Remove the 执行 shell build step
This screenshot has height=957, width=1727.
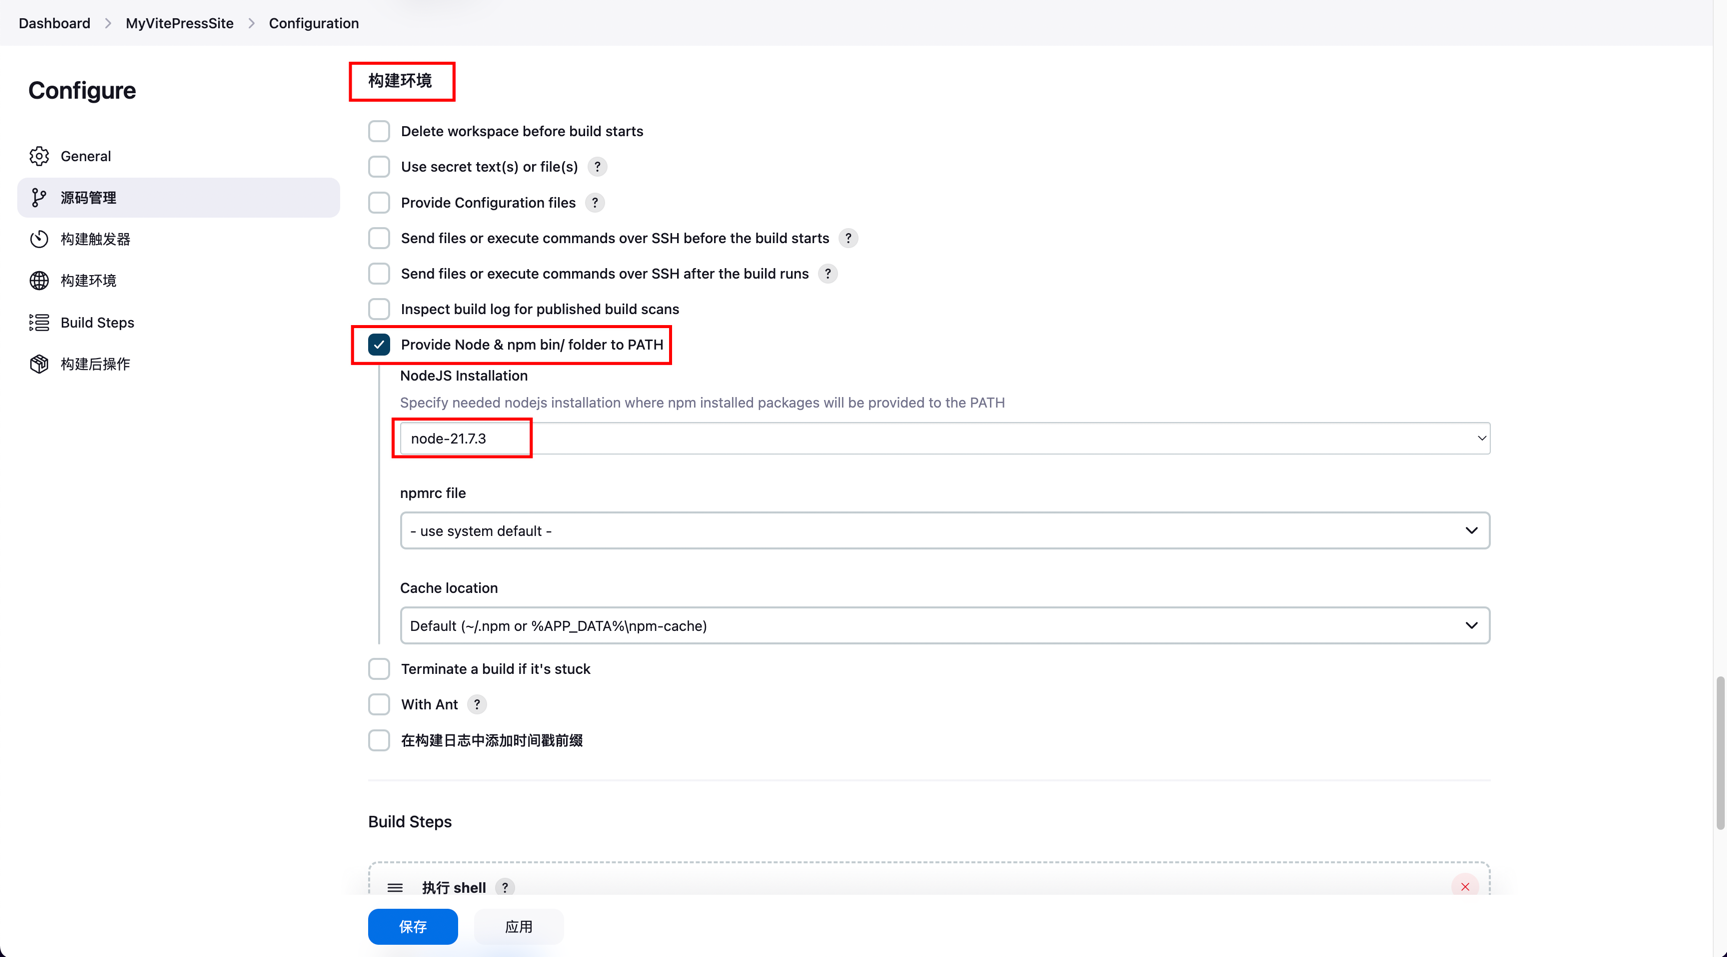(x=1464, y=887)
